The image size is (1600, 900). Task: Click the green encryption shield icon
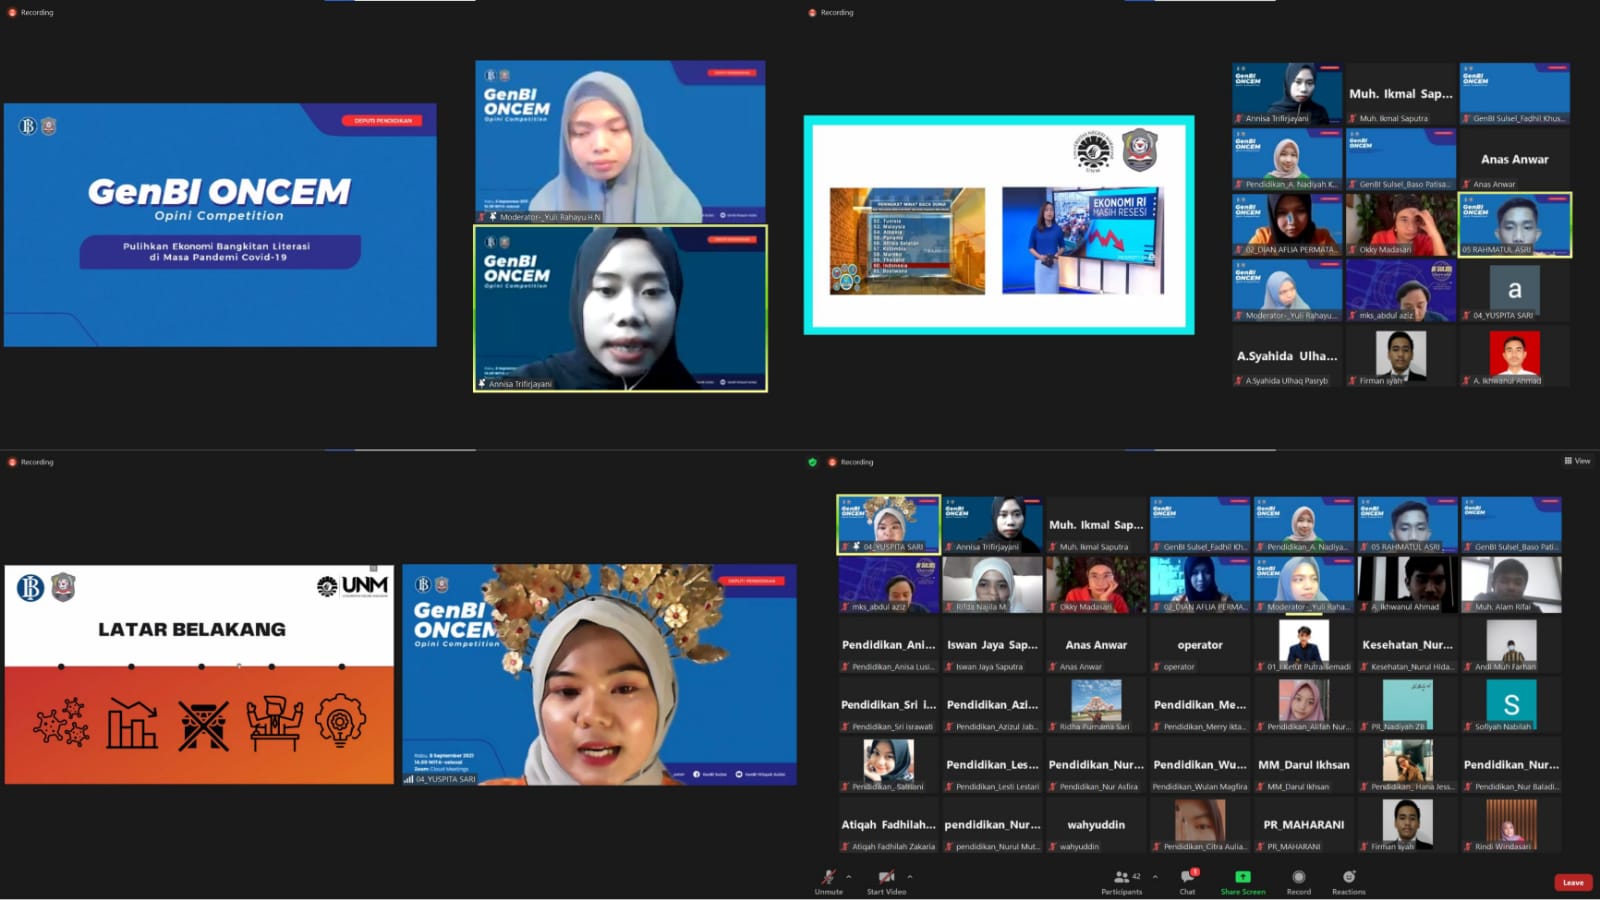tap(812, 462)
